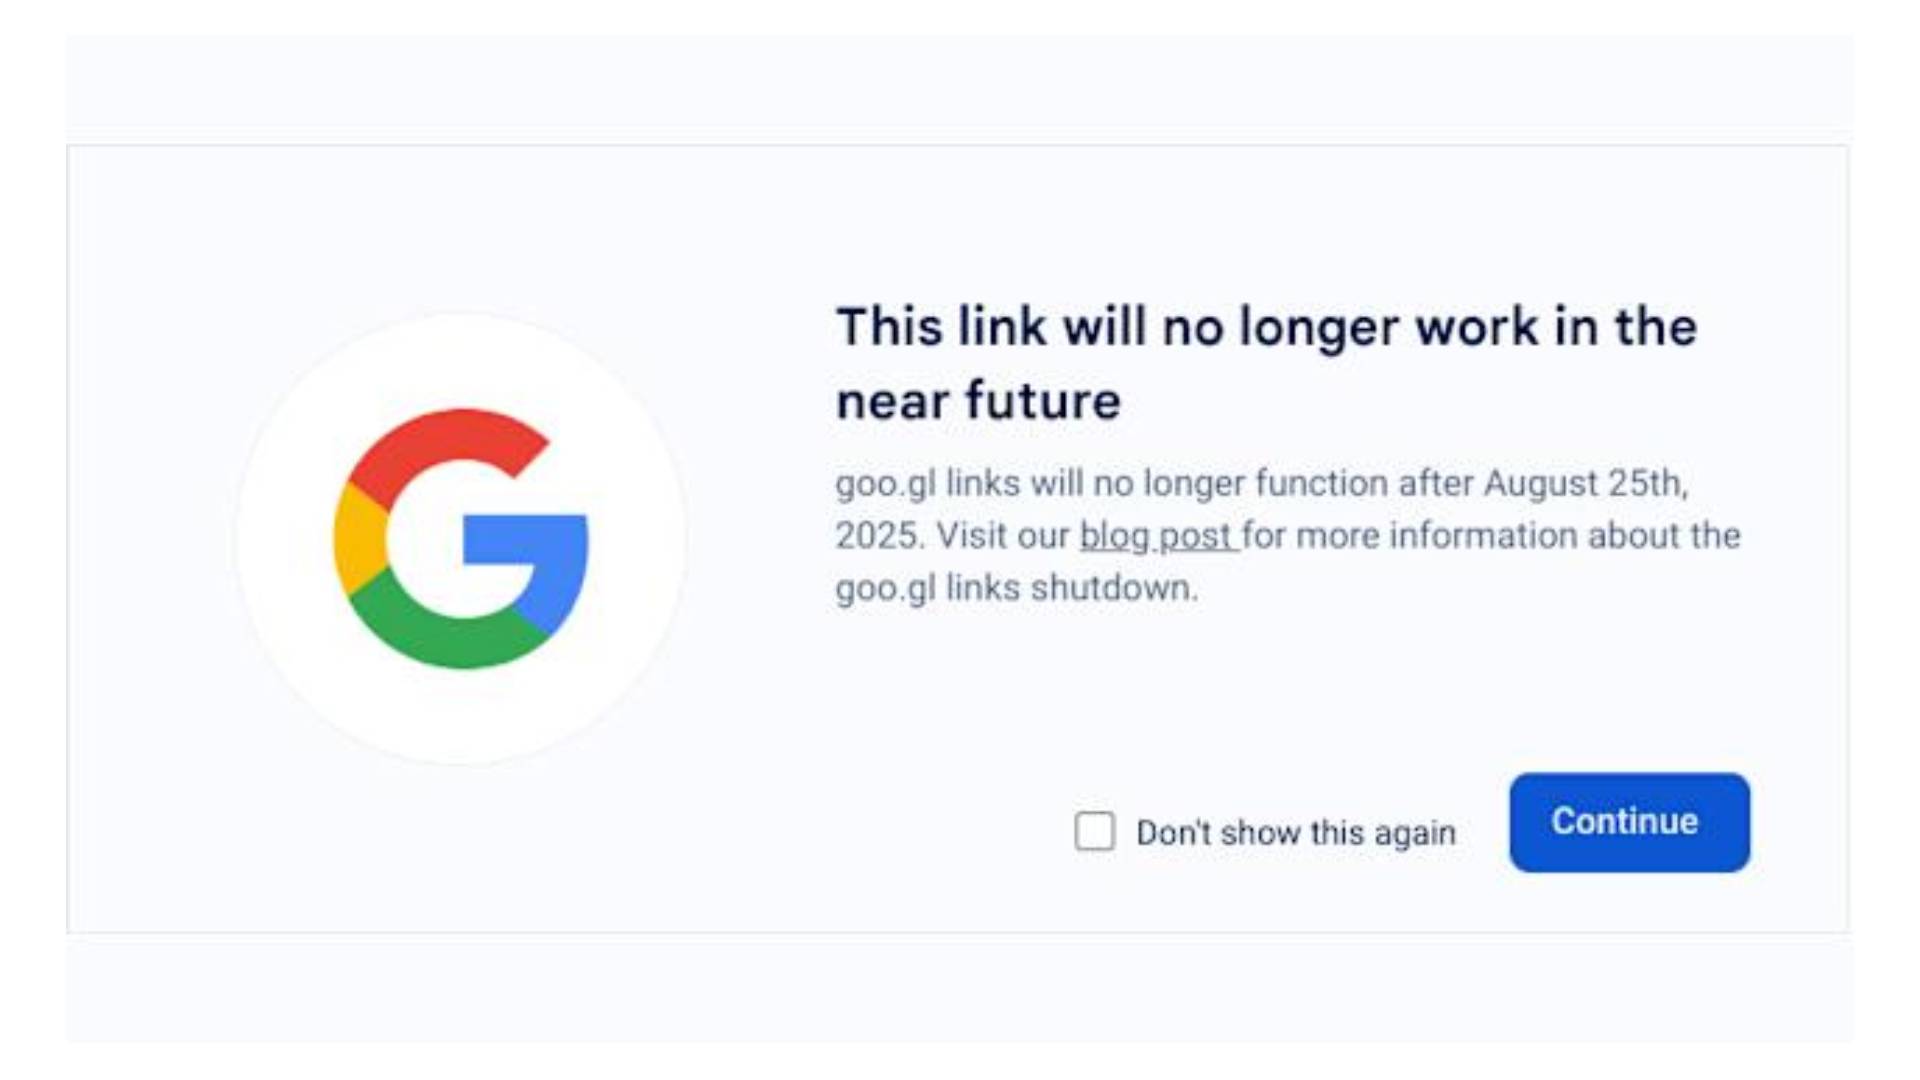Click the "goo.gl links shutdown" closing sentence
Image resolution: width=1920 pixels, height=1080 pixels.
point(1016,588)
